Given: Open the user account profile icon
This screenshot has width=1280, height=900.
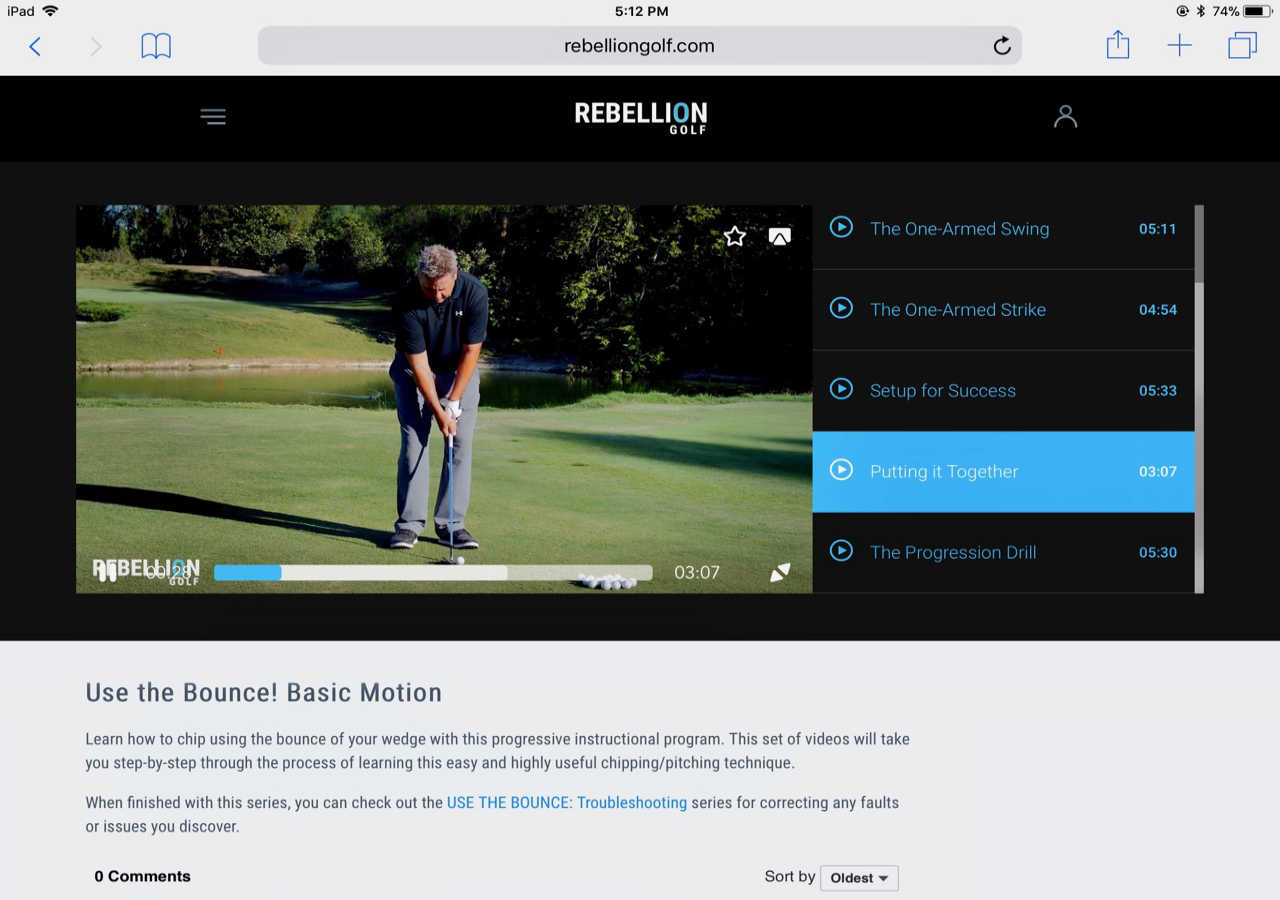Looking at the screenshot, I should [x=1065, y=117].
